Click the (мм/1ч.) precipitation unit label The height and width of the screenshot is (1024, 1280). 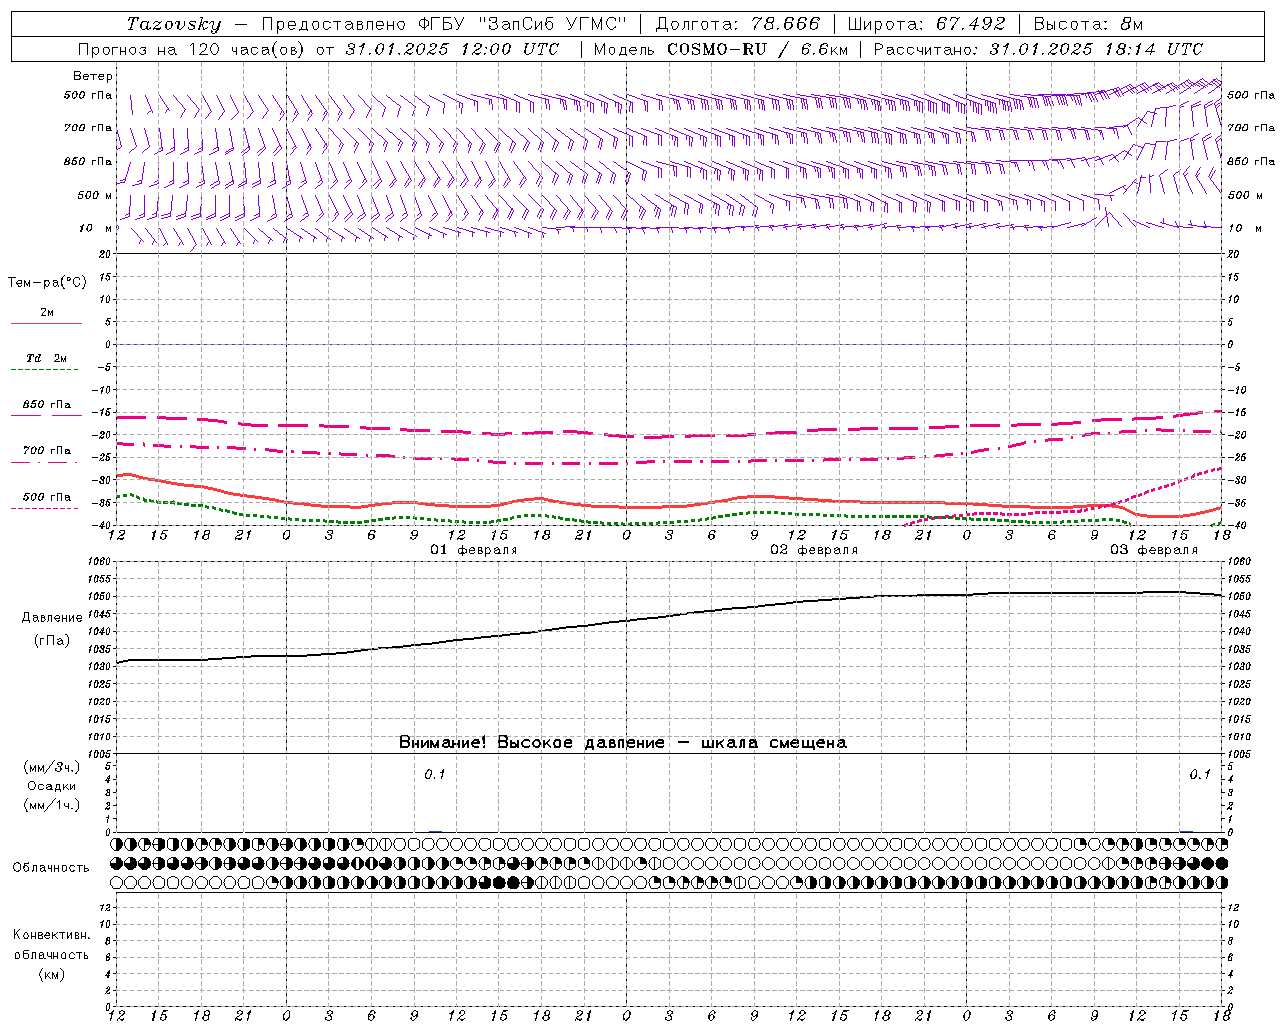click(52, 805)
